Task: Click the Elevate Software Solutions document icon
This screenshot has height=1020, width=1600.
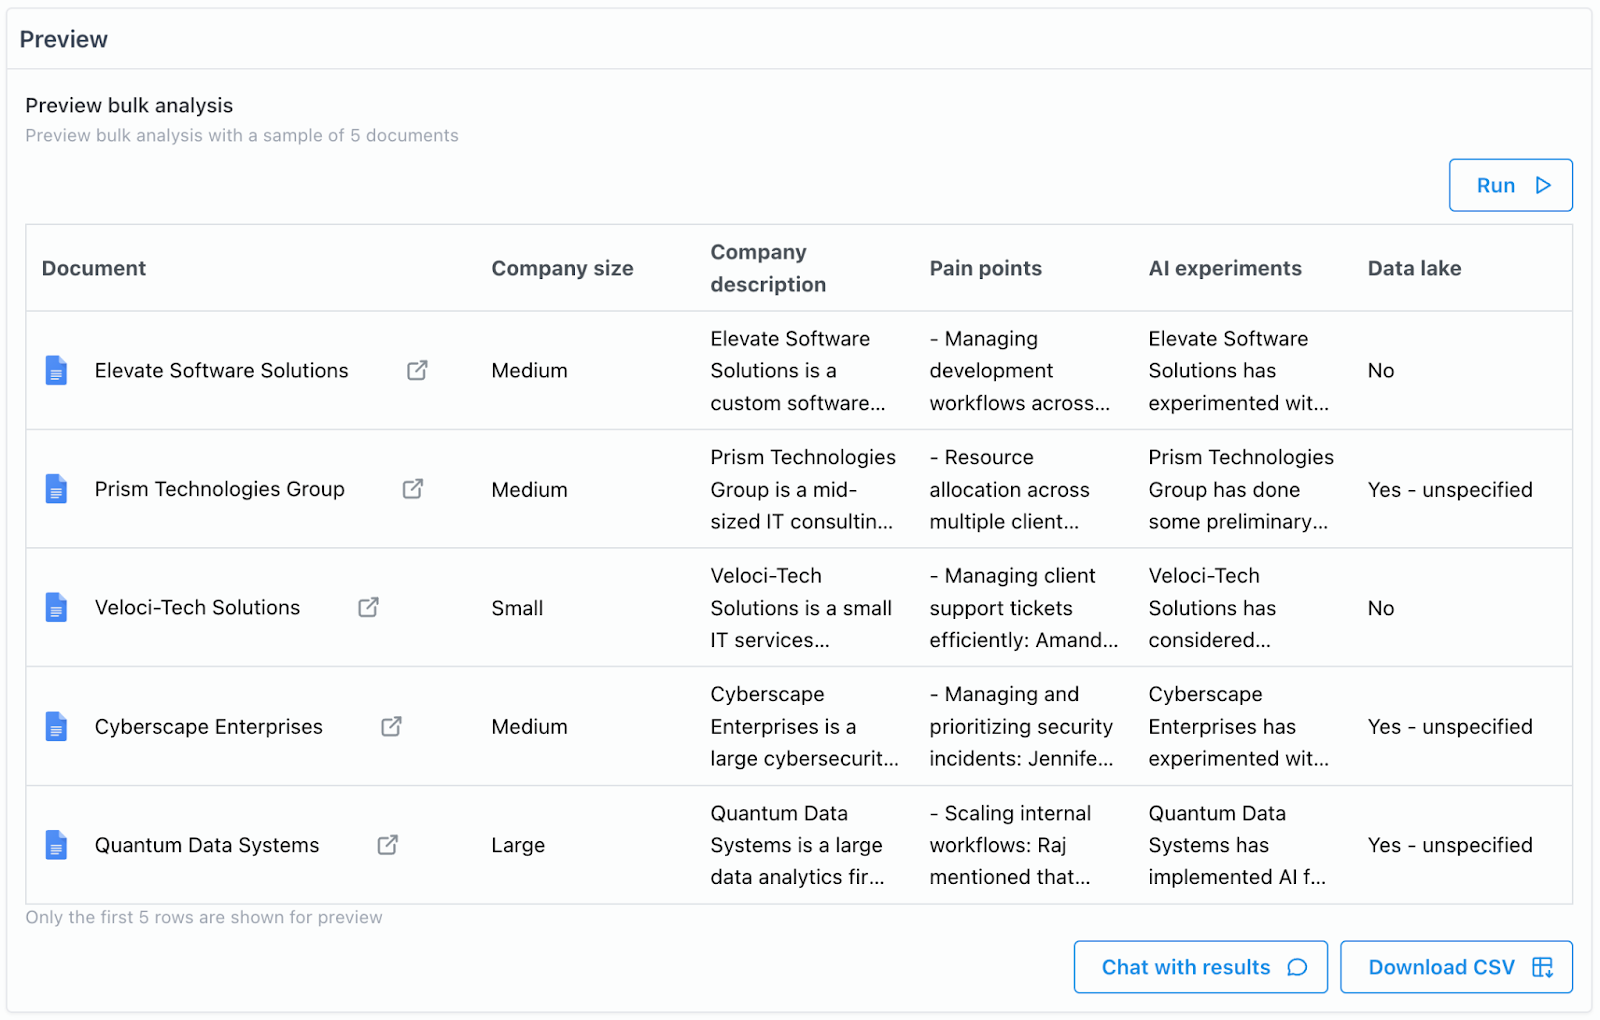Action: (x=57, y=370)
